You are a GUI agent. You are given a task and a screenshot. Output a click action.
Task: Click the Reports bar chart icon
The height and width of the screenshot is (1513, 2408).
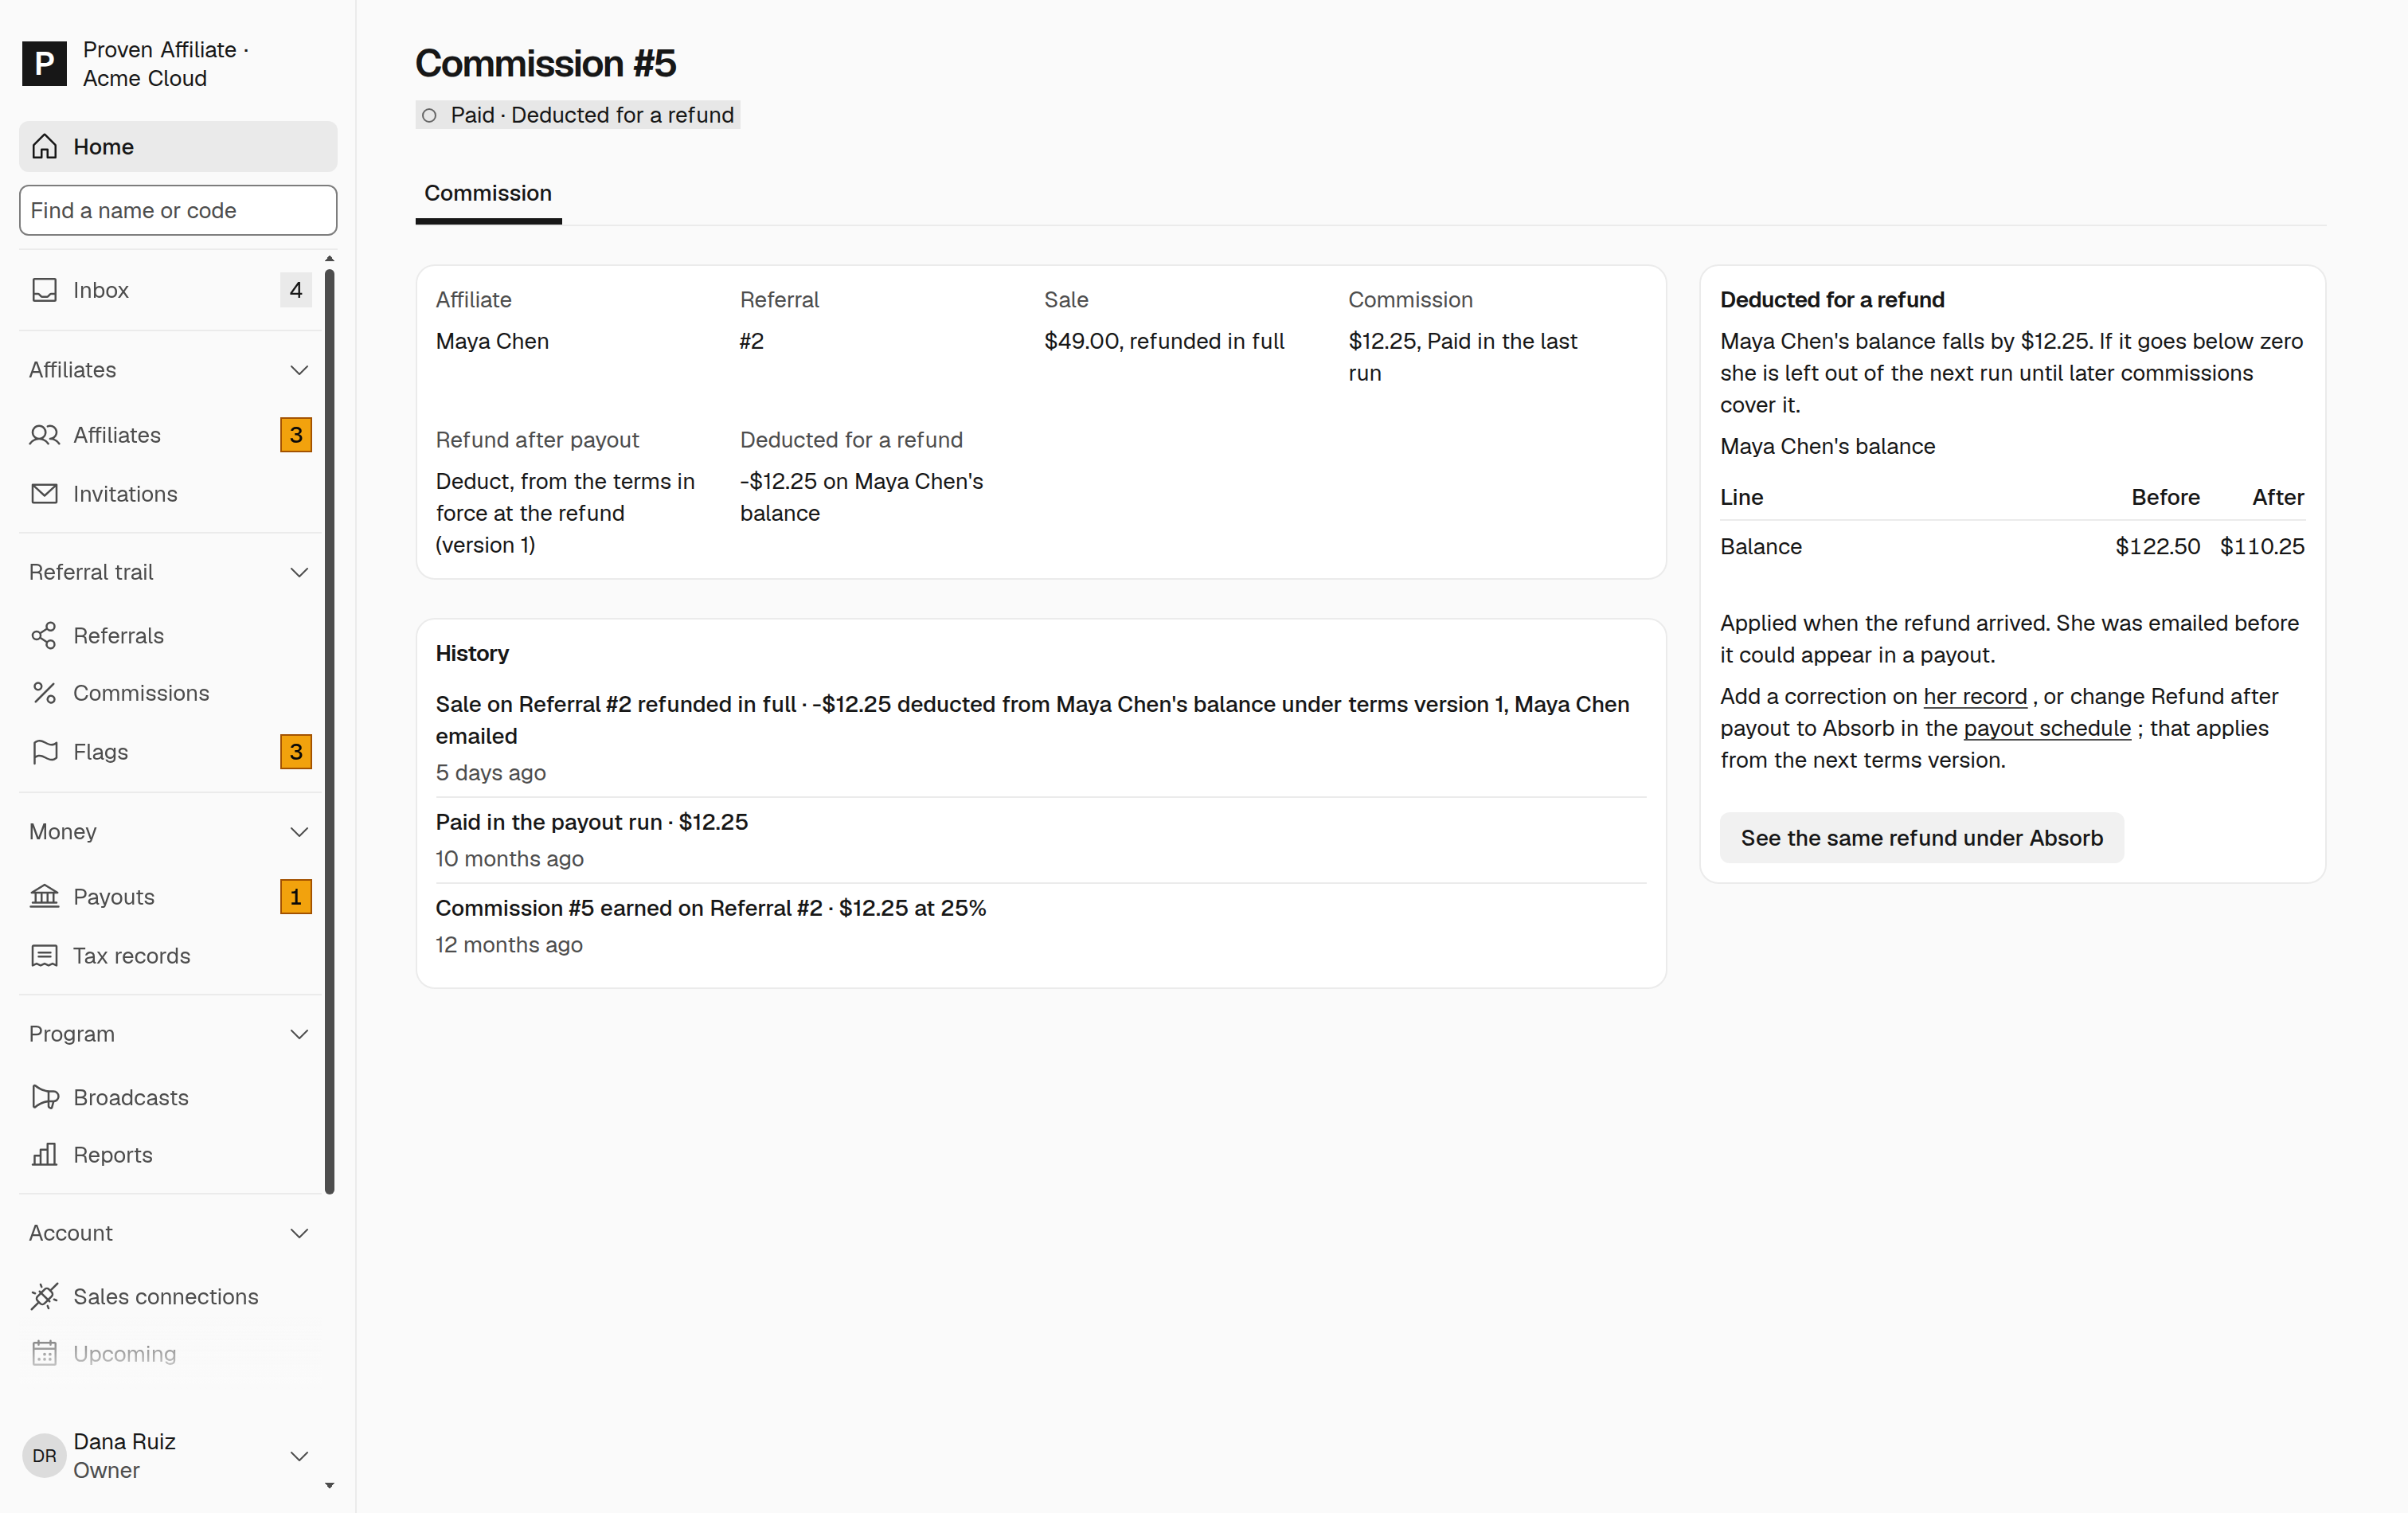(x=44, y=1155)
